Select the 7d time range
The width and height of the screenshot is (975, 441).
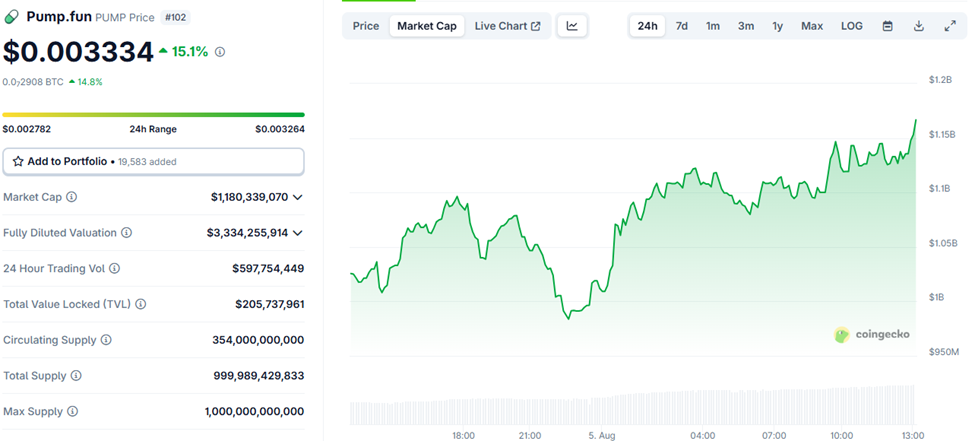(682, 26)
